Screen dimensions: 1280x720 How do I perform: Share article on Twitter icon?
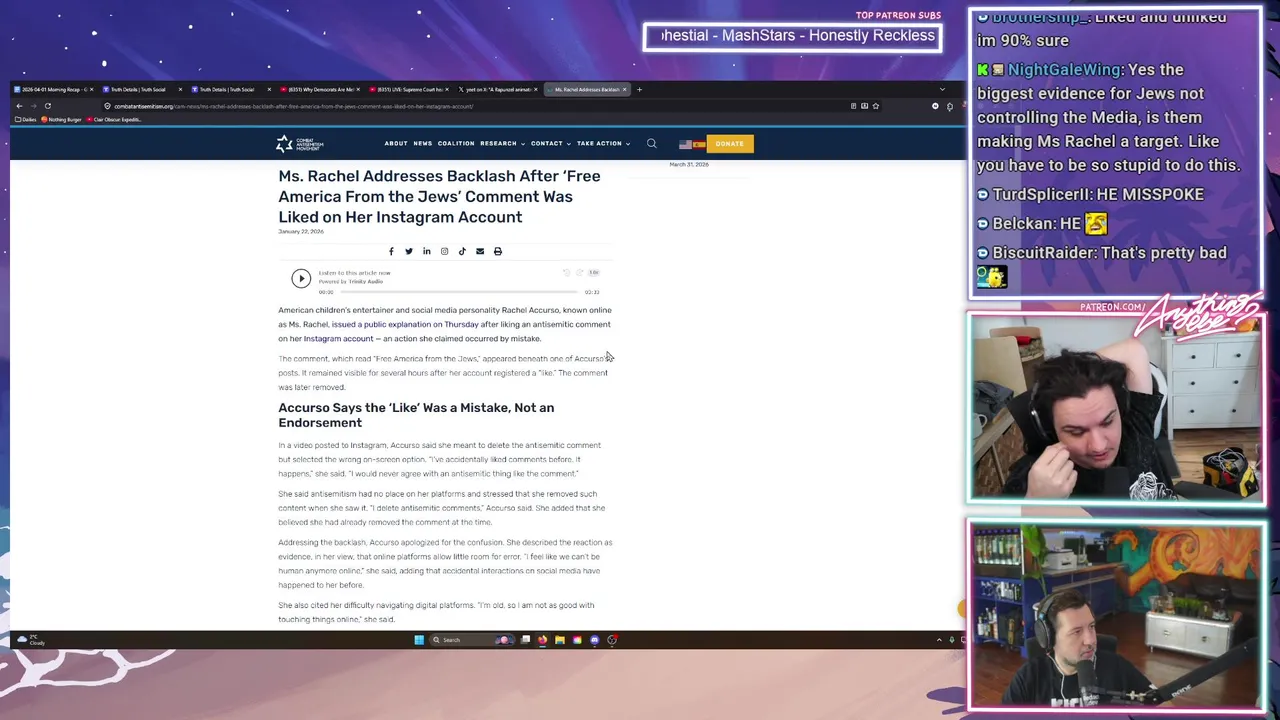(408, 251)
